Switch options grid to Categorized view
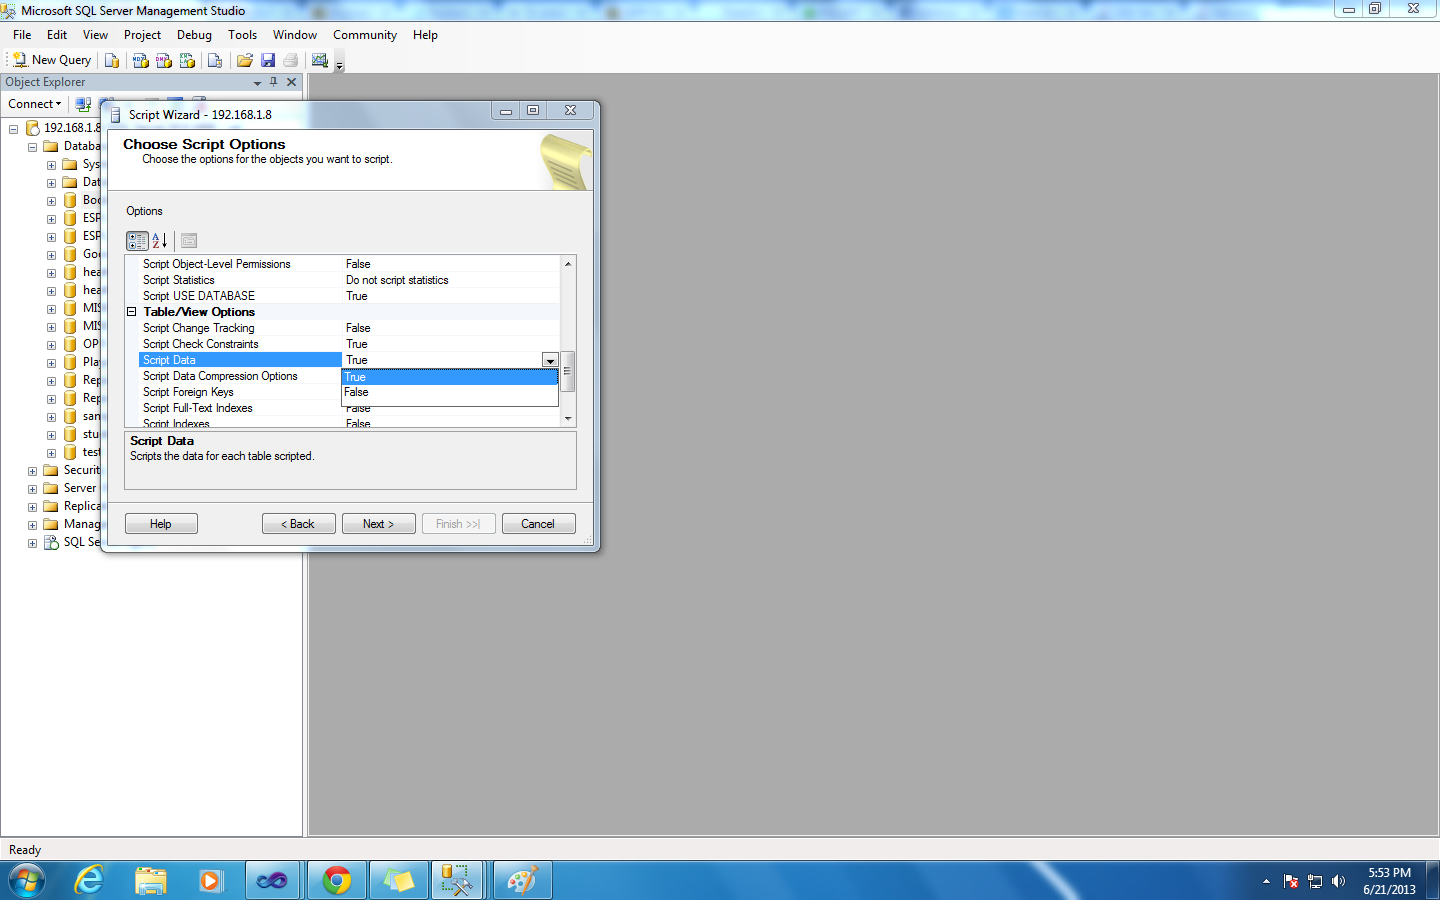This screenshot has width=1440, height=900. pos(137,241)
